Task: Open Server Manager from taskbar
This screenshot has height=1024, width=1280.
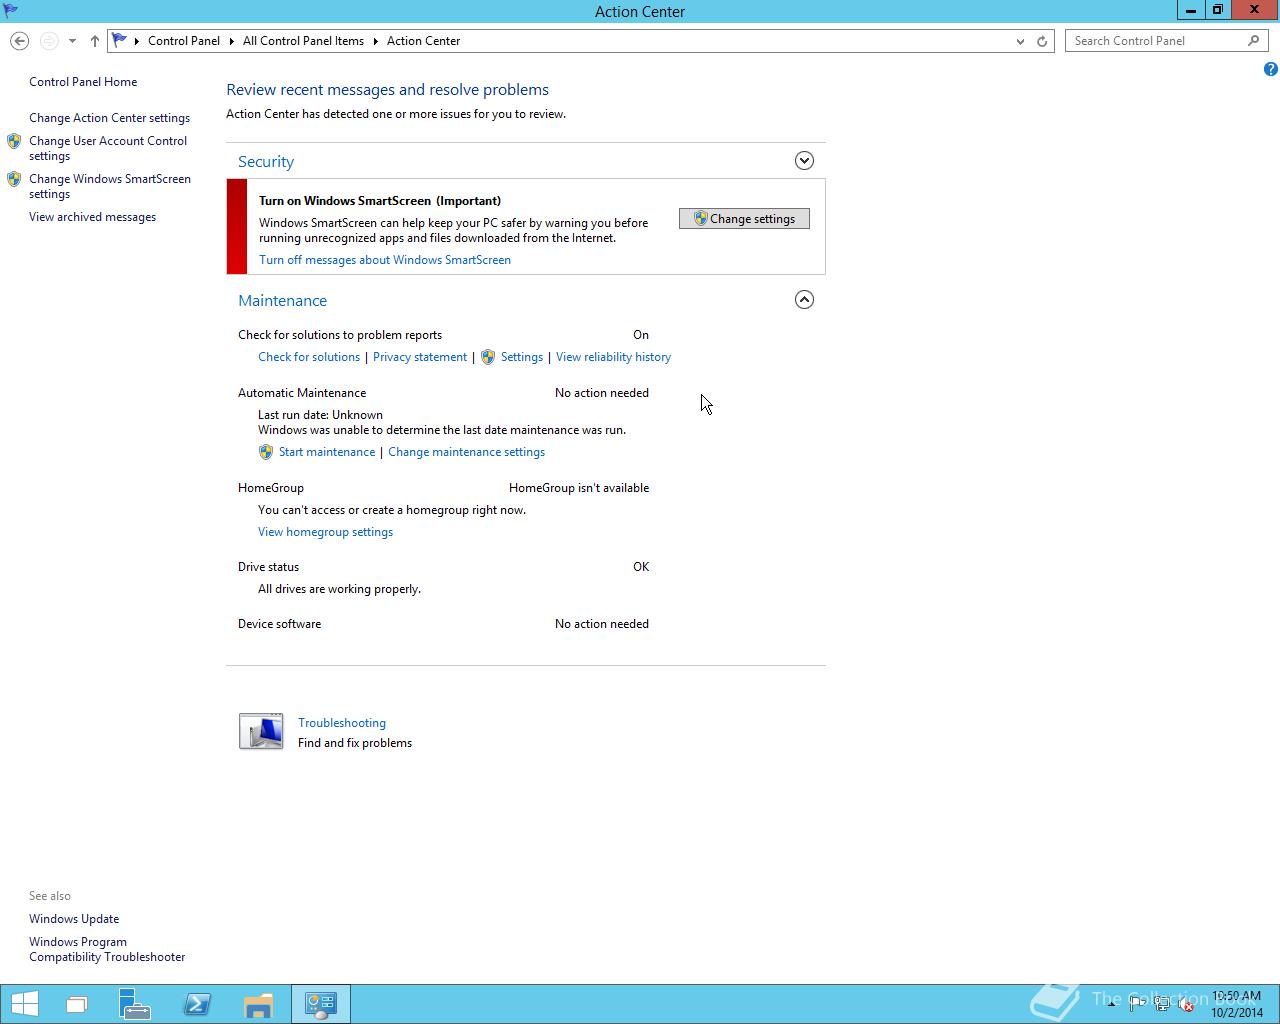Action: tap(134, 1004)
